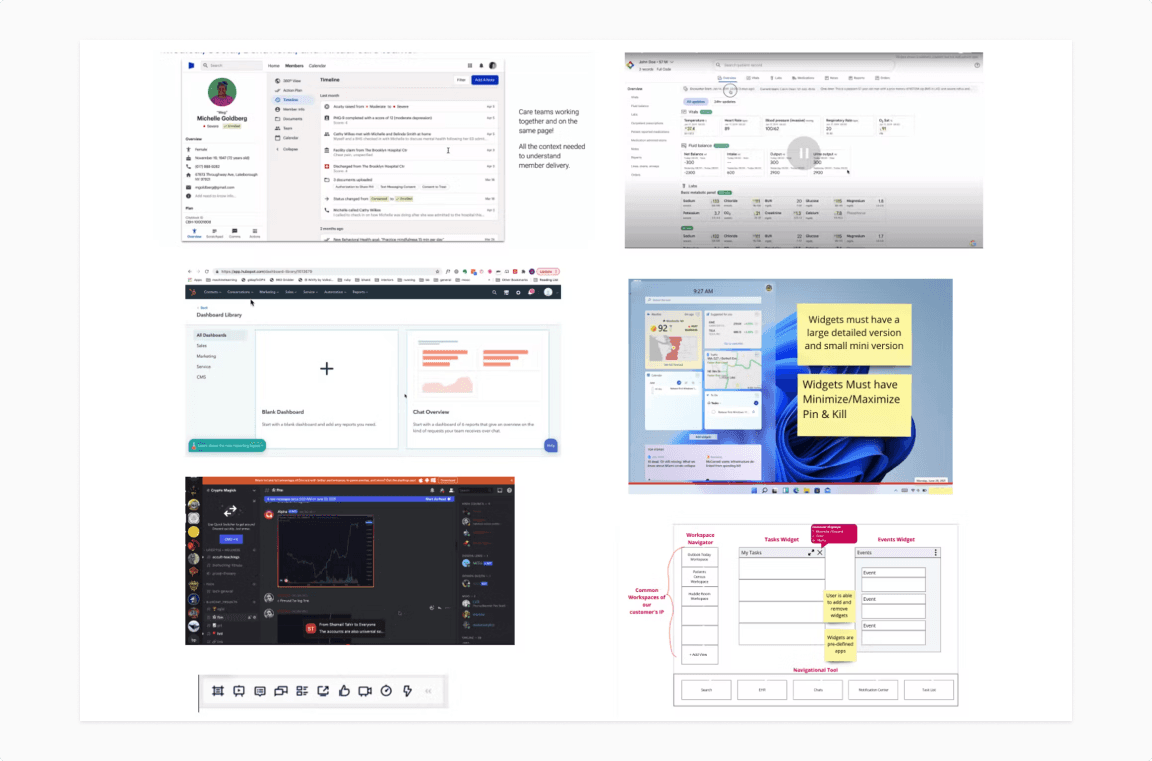Screen dimensions: 1152x761
Task: Click the lightning bolt icon in bottom toolbar
Action: [407, 691]
